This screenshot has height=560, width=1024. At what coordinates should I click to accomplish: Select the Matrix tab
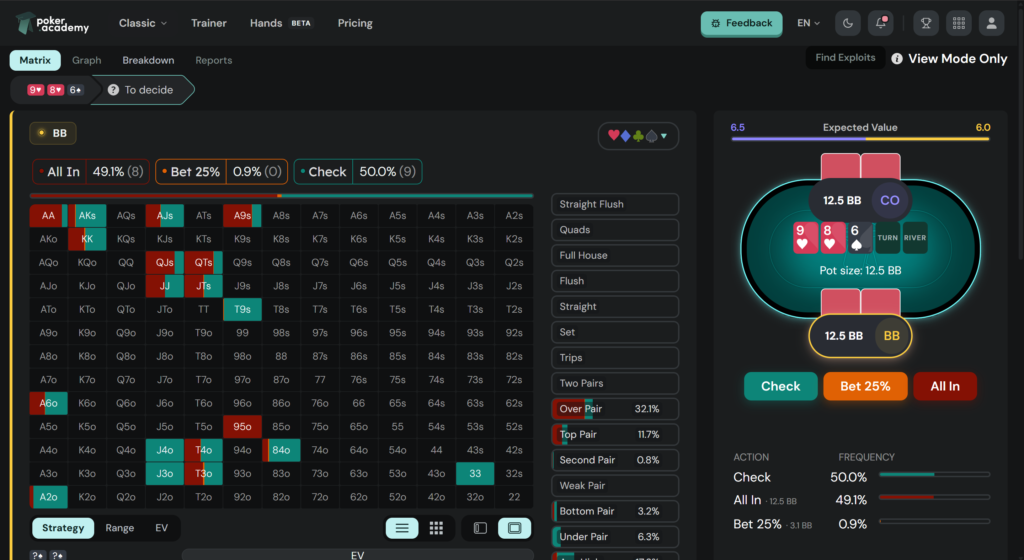[35, 60]
